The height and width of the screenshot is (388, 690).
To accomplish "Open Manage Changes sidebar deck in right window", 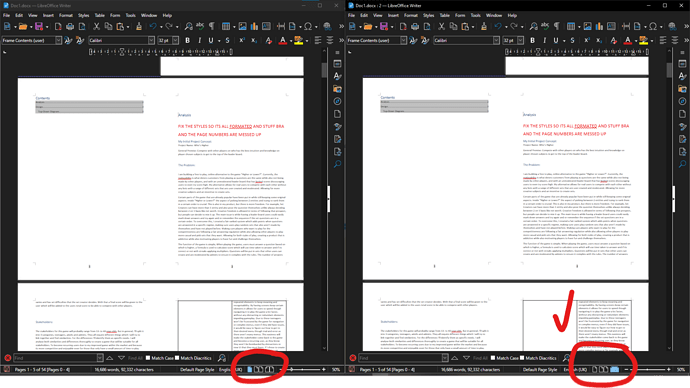I will pyautogui.click(x=683, y=139).
